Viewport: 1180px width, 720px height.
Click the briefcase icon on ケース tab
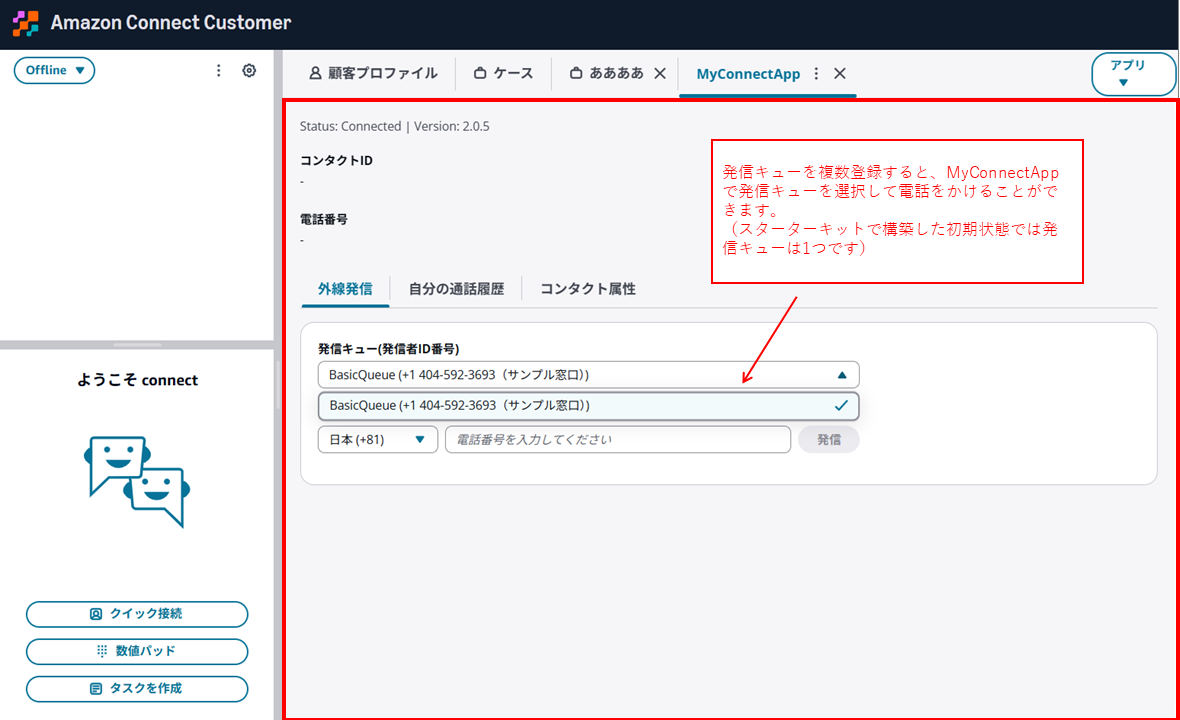[x=480, y=73]
